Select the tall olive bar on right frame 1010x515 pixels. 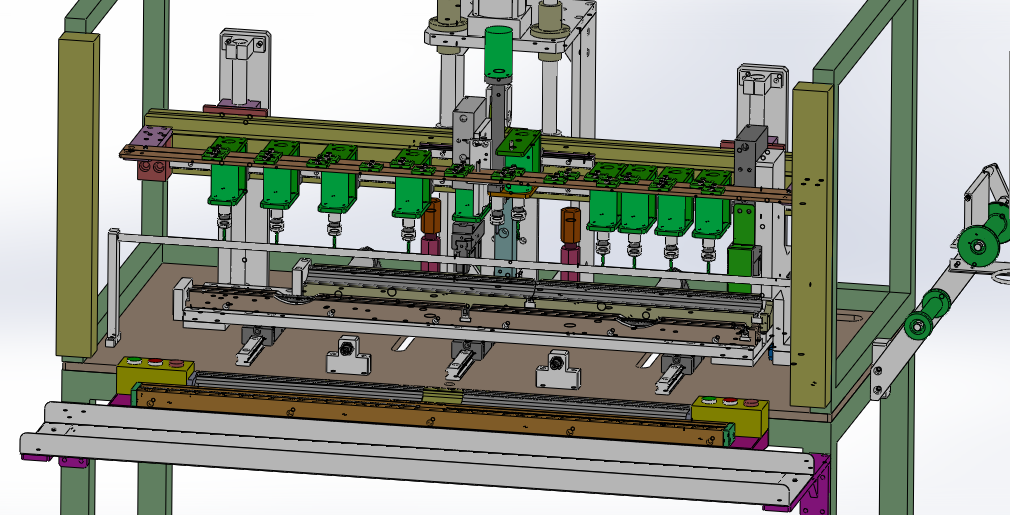click(x=812, y=245)
